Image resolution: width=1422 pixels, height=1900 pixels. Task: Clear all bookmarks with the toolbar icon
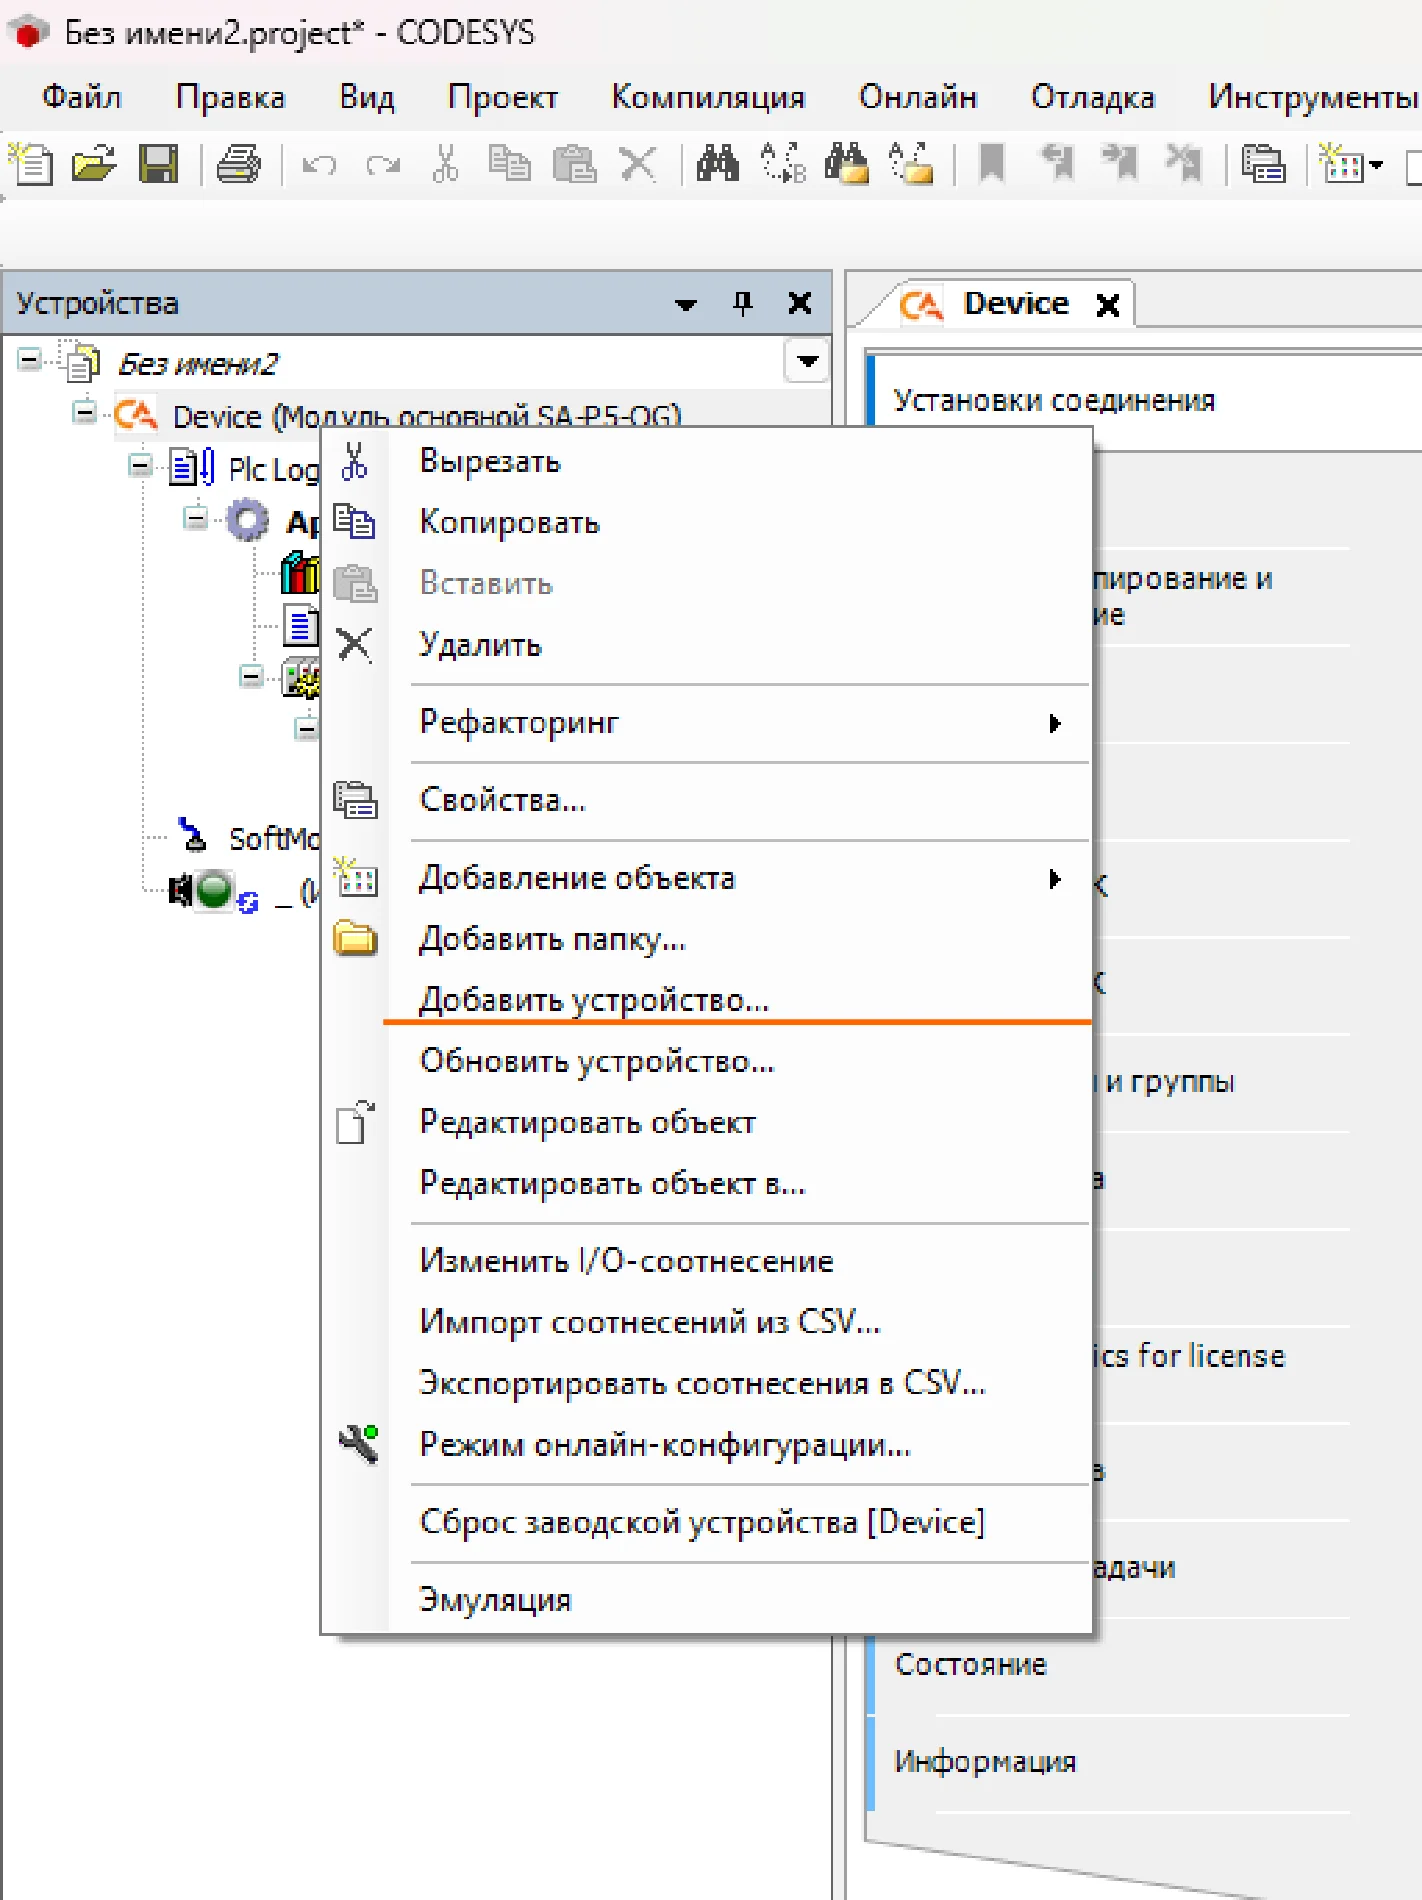click(1184, 163)
